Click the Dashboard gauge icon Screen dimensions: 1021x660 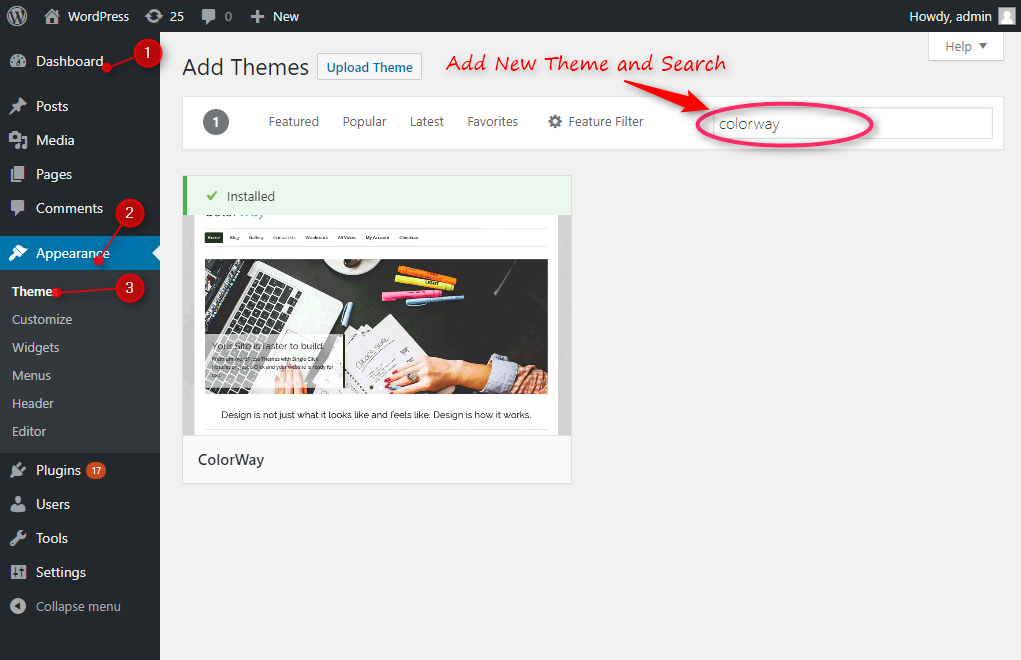[18, 61]
